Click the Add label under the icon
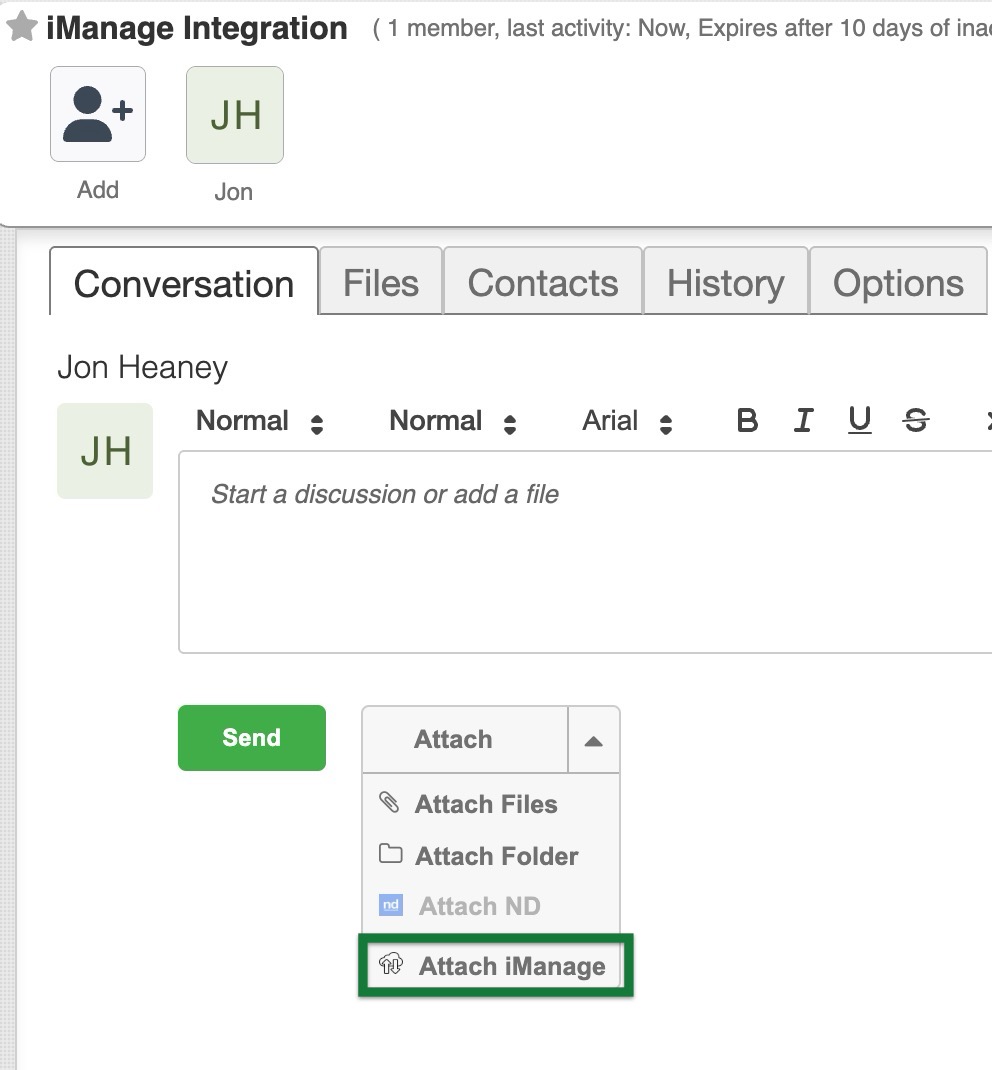Image resolution: width=992 pixels, height=1070 pixels. tap(98, 190)
